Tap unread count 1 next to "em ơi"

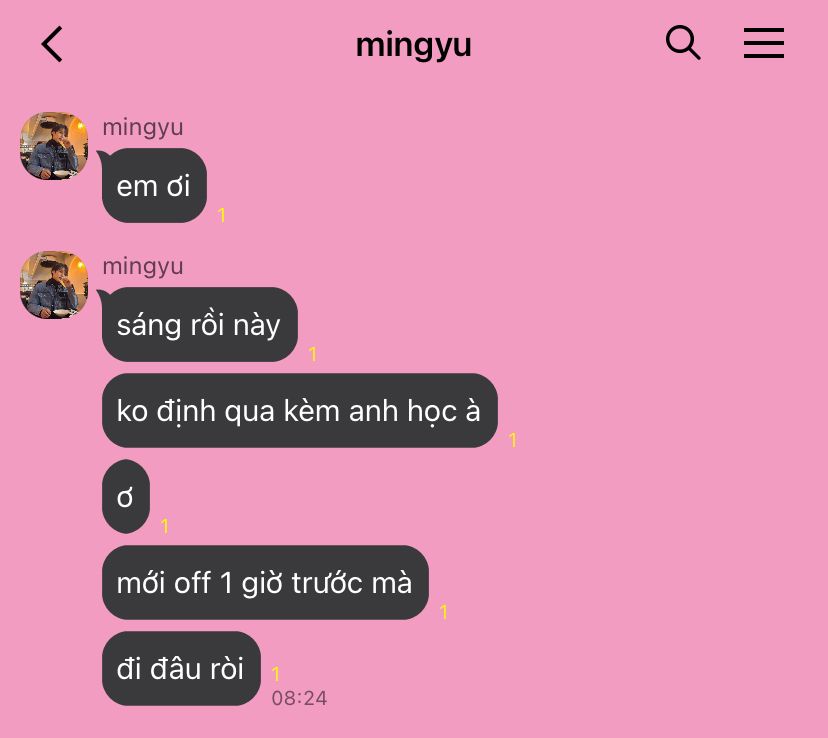(222, 215)
